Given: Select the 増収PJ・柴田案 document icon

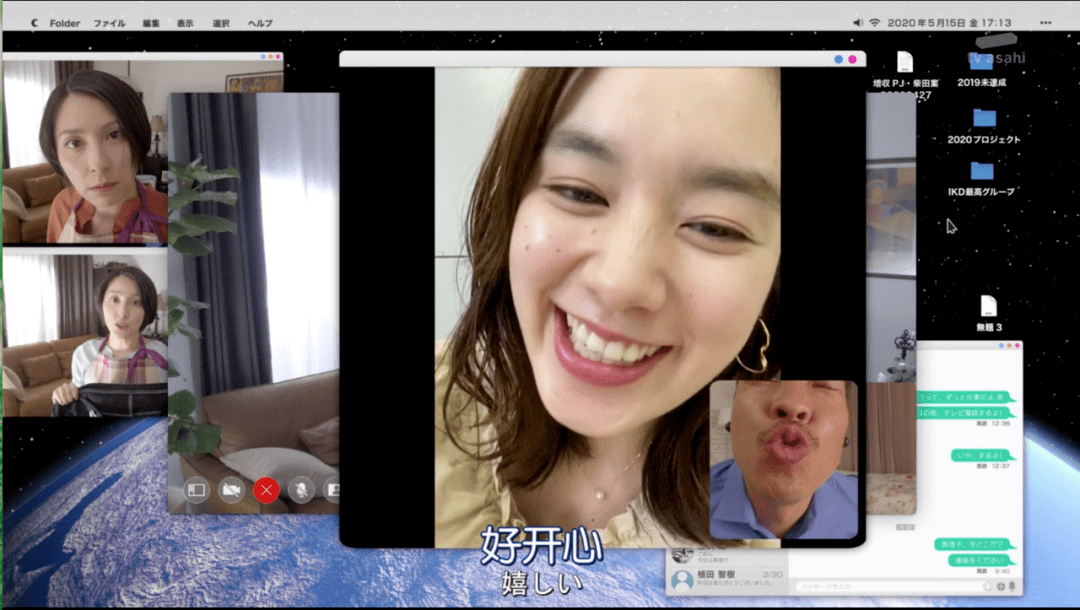Looking at the screenshot, I should [905, 63].
